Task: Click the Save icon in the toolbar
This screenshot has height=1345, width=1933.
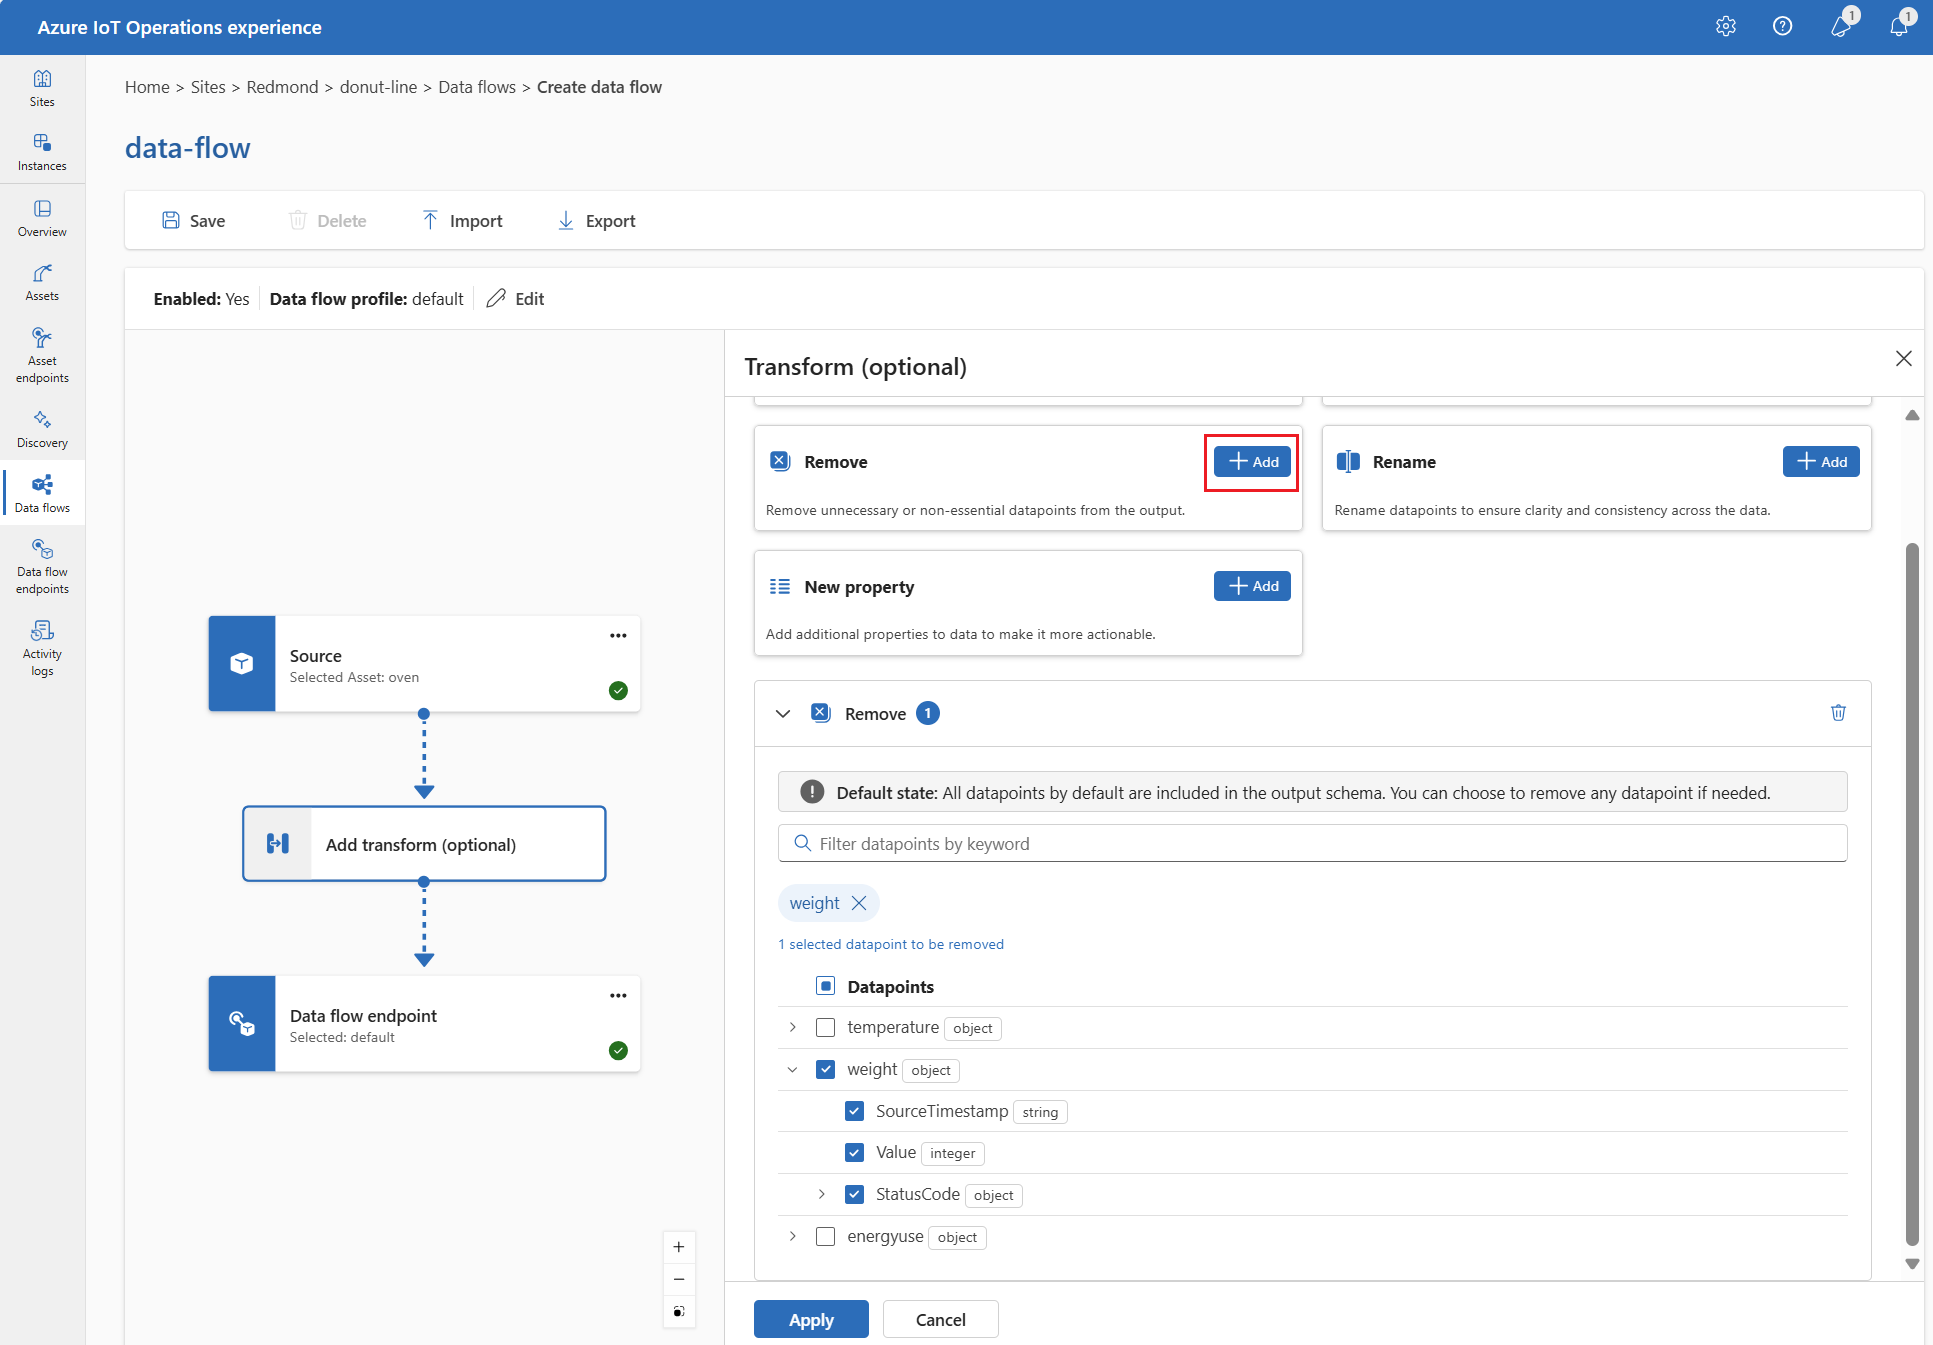Action: point(170,220)
